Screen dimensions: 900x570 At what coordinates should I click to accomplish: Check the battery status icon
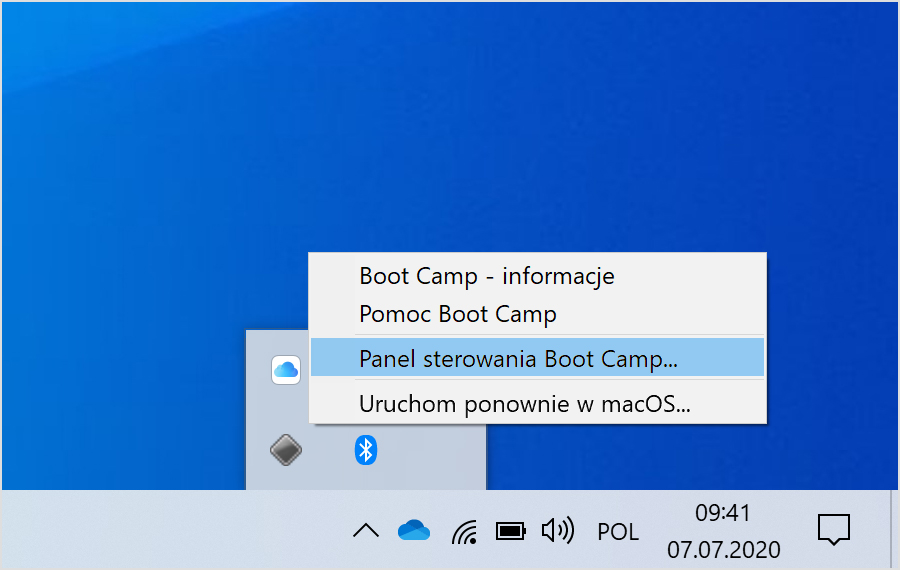(x=510, y=531)
